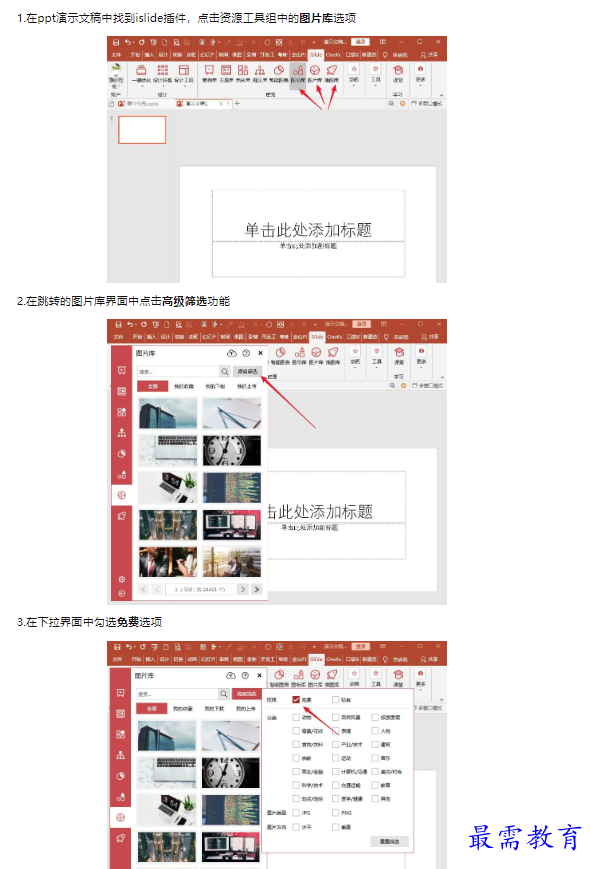Check the PNG image type checkbox
The height and width of the screenshot is (869, 590).
(x=335, y=812)
